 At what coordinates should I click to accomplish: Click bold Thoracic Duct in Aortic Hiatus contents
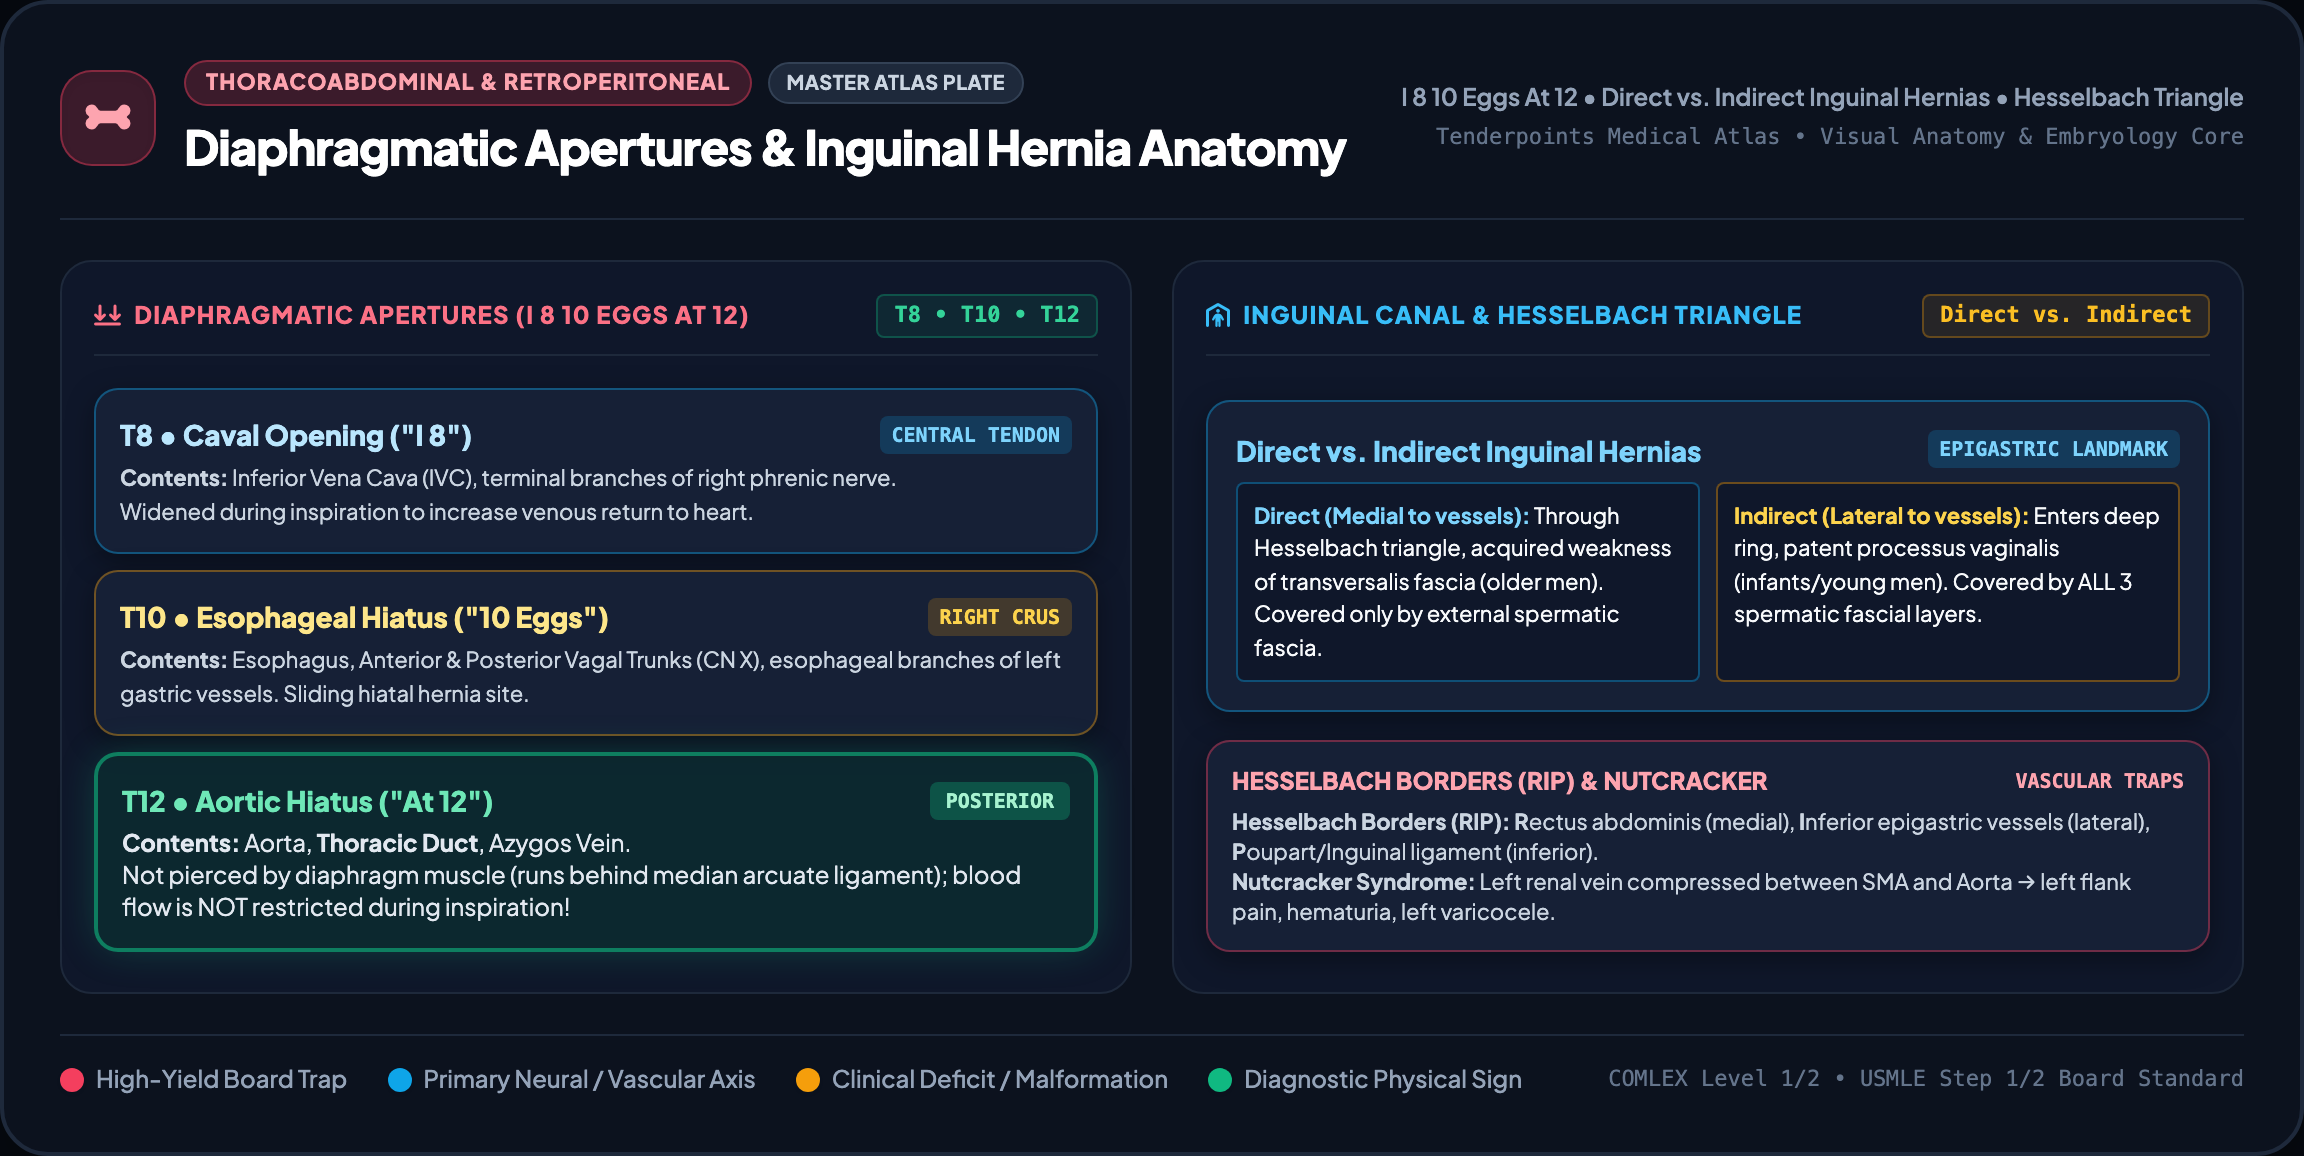397,844
